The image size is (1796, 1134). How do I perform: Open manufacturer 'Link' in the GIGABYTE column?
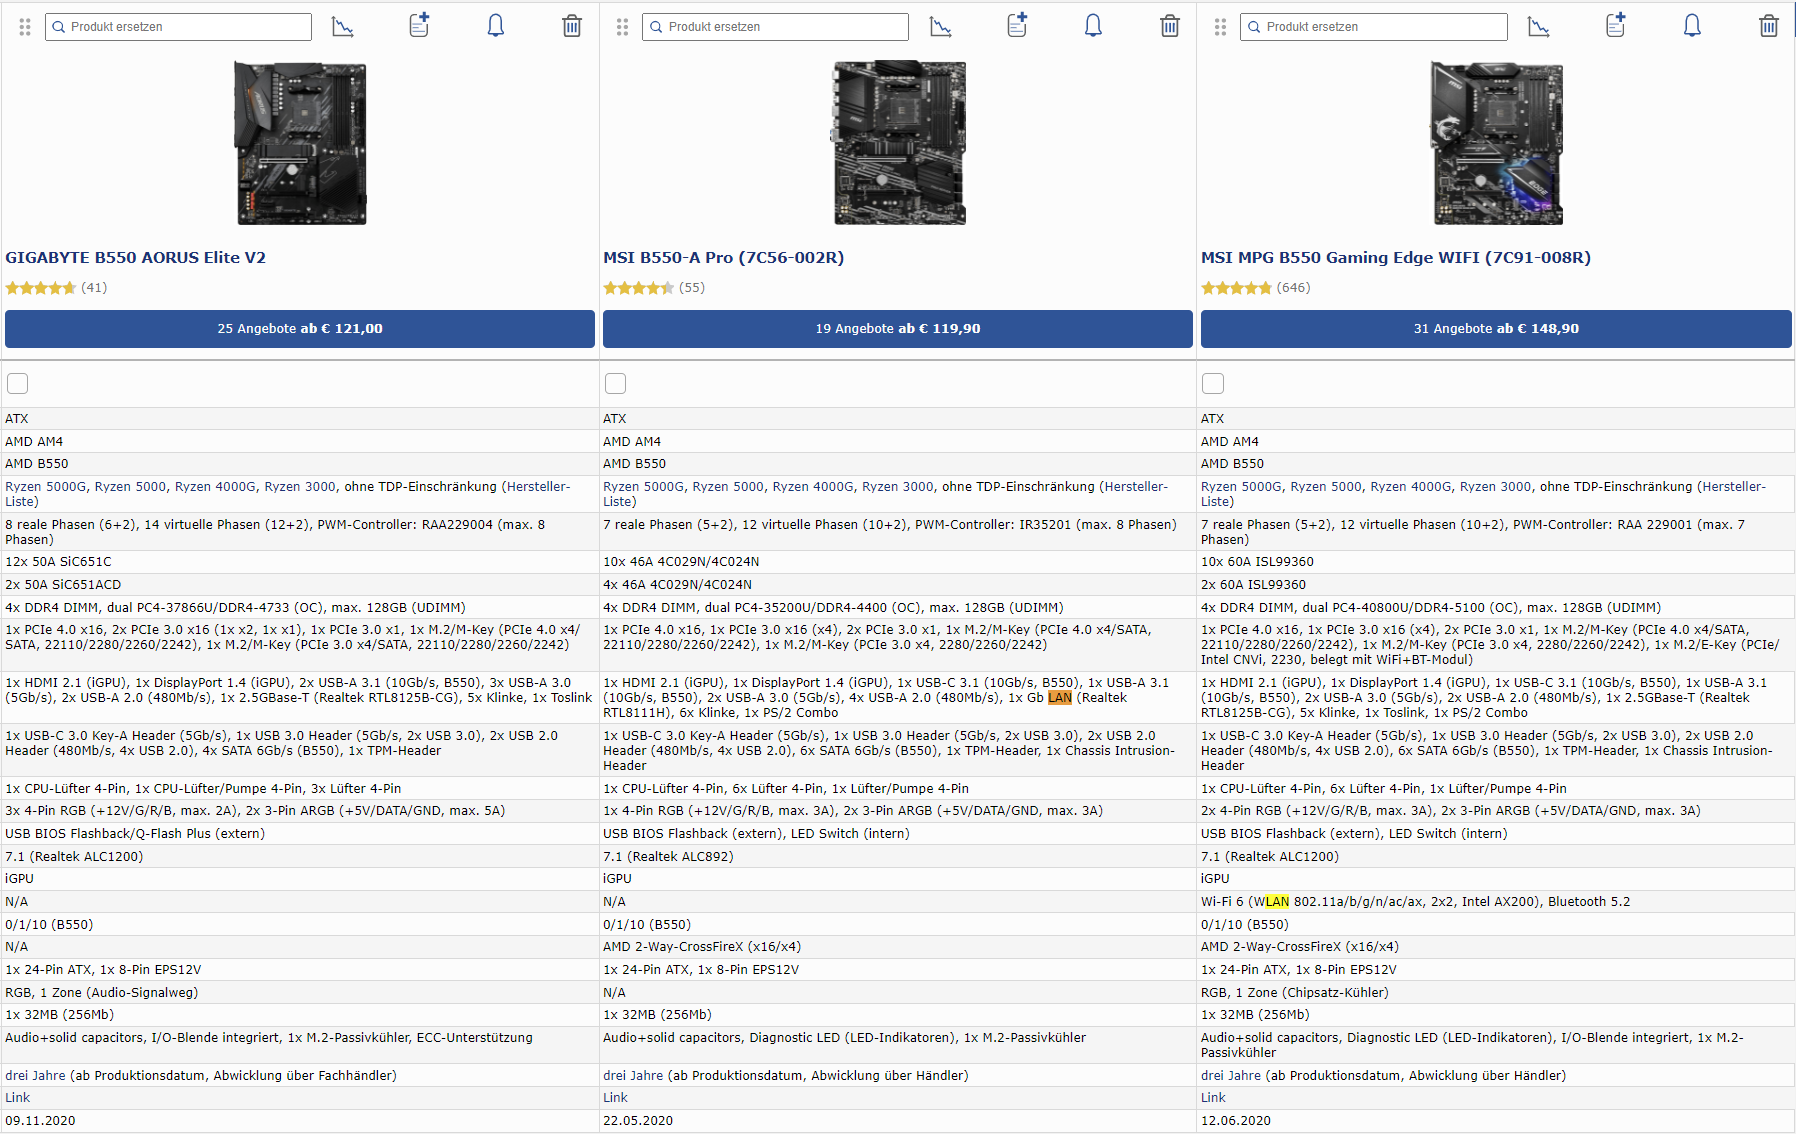pos(18,1098)
